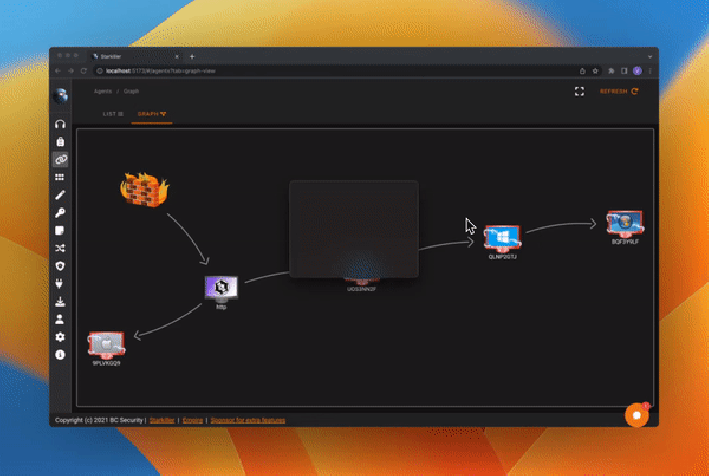Select the Windows agent node QLNP2GTU

point(501,238)
